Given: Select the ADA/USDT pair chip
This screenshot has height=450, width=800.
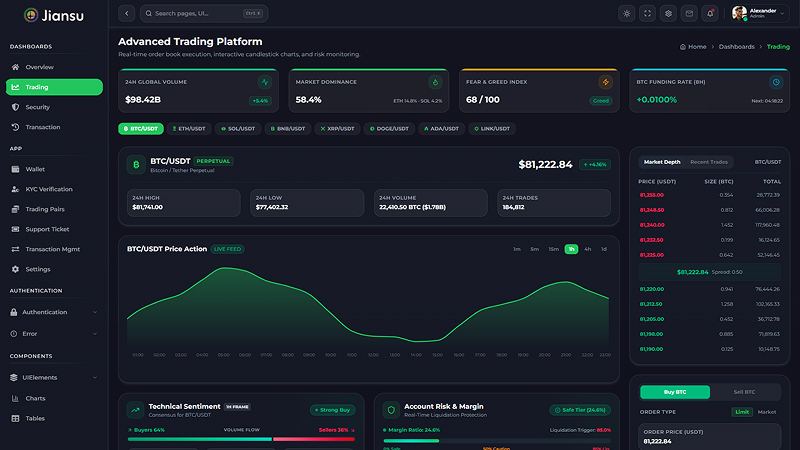Looking at the screenshot, I should coord(441,129).
